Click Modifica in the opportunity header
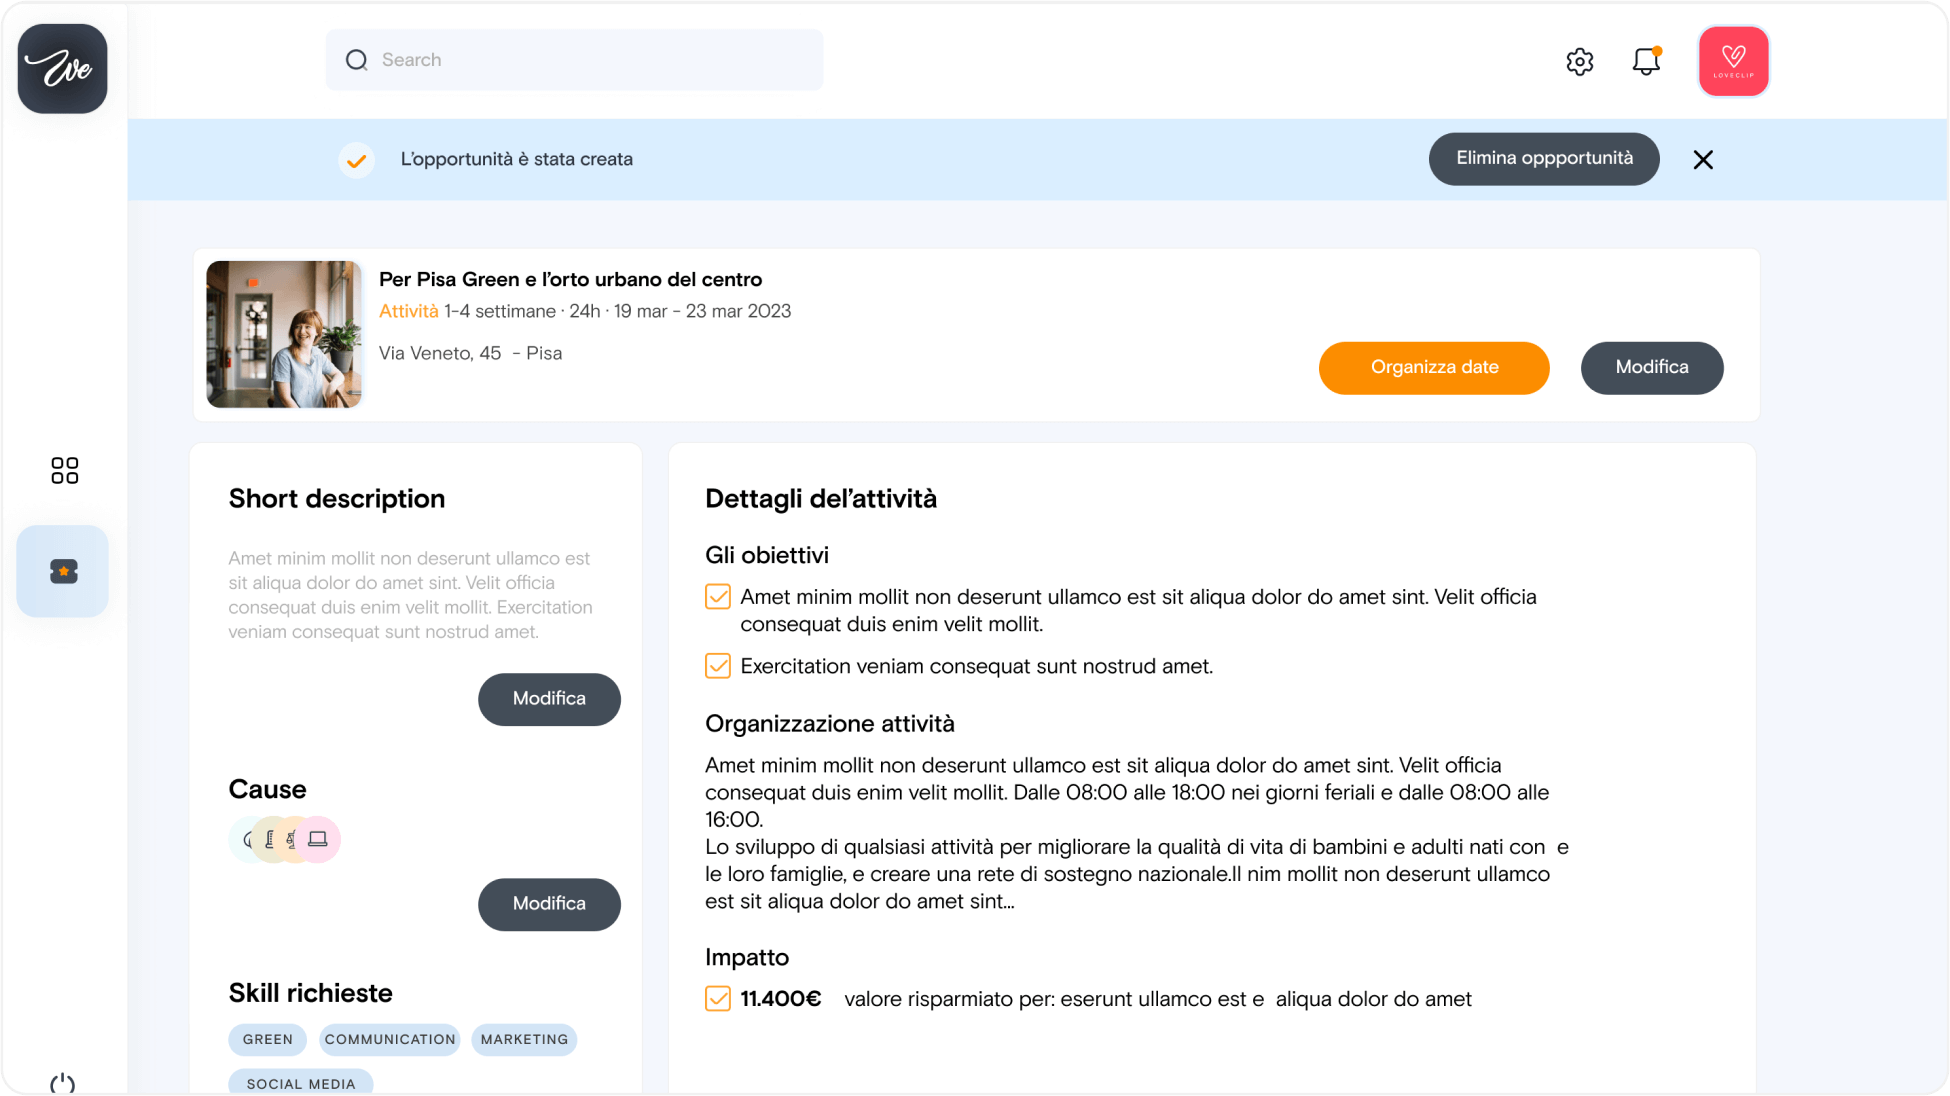The height and width of the screenshot is (1096, 1950). coord(1651,367)
